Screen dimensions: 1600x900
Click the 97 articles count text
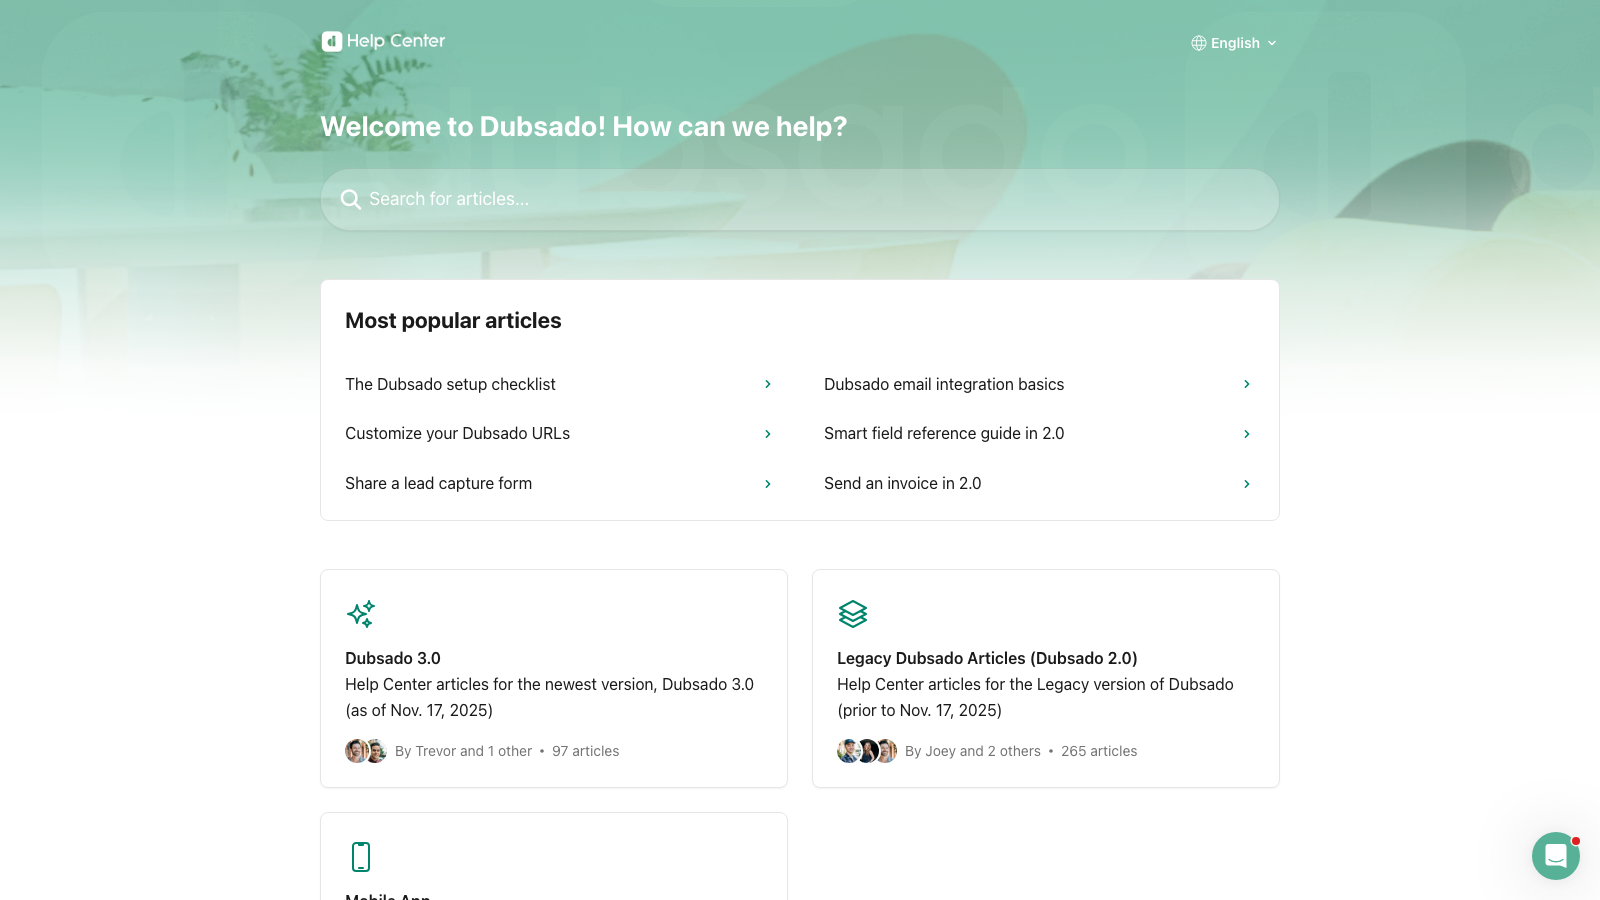(585, 751)
